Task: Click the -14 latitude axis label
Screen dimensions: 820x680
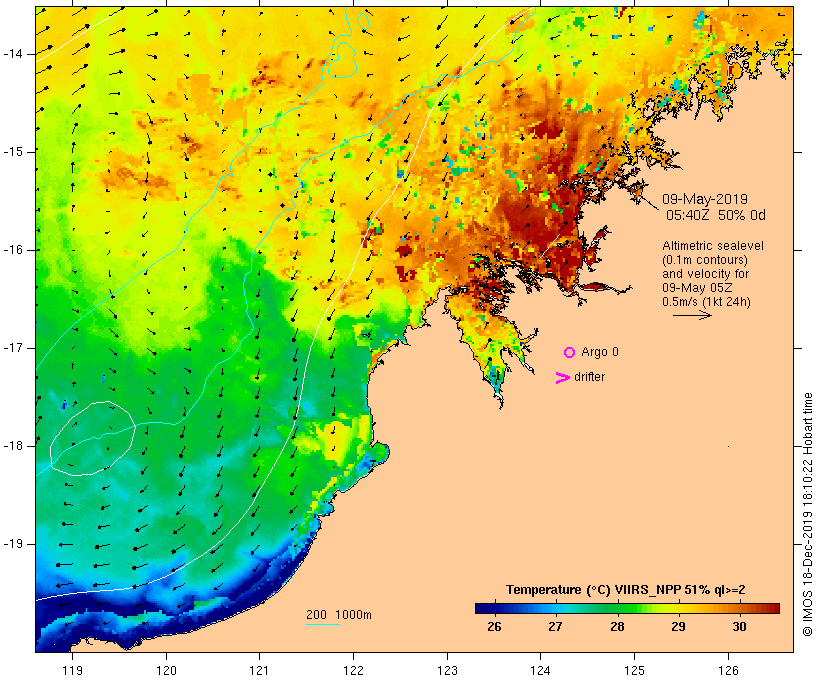Action: (x=13, y=54)
